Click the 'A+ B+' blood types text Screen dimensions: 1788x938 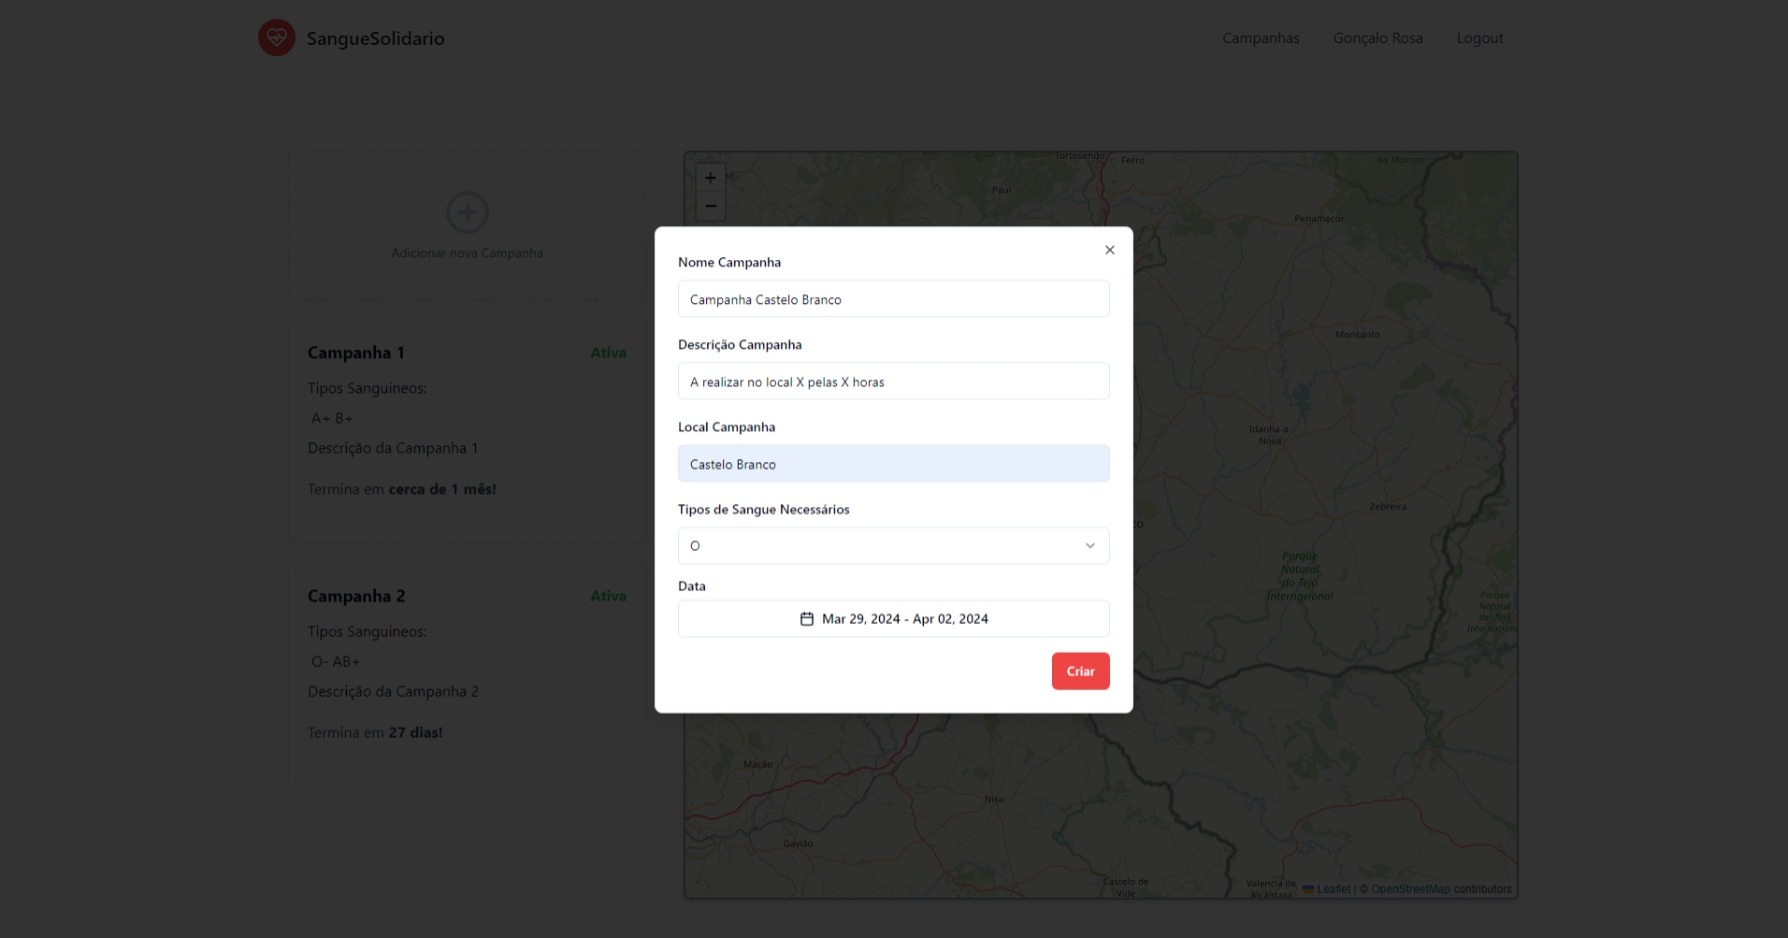coord(332,418)
